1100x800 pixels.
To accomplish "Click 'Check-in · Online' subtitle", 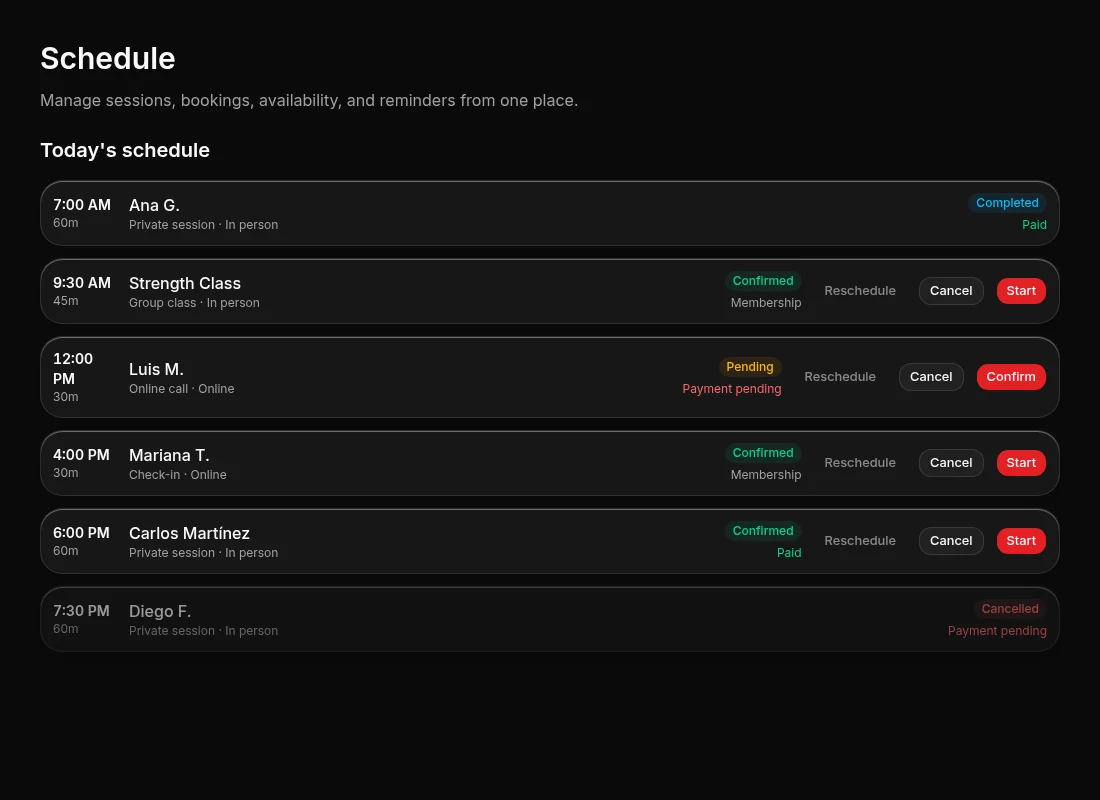I will [x=177, y=474].
